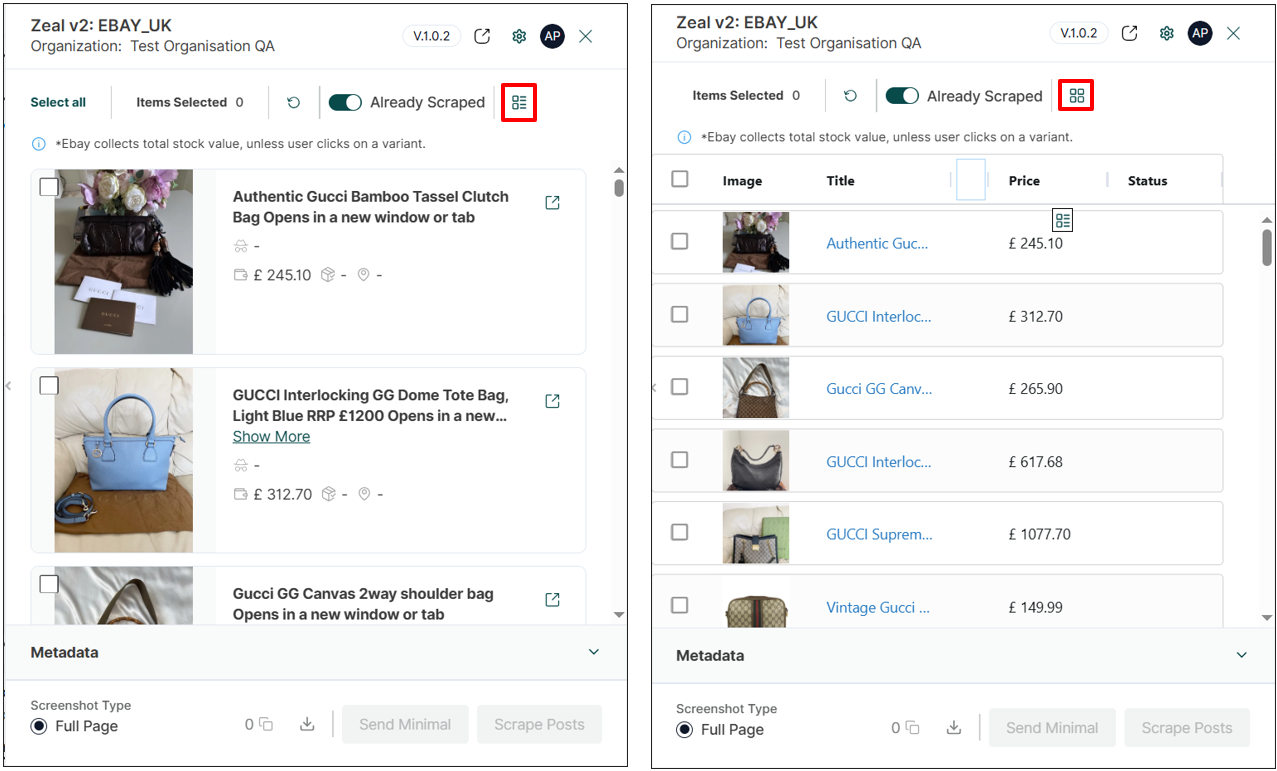Open external link icon in right panel header

tap(1129, 33)
